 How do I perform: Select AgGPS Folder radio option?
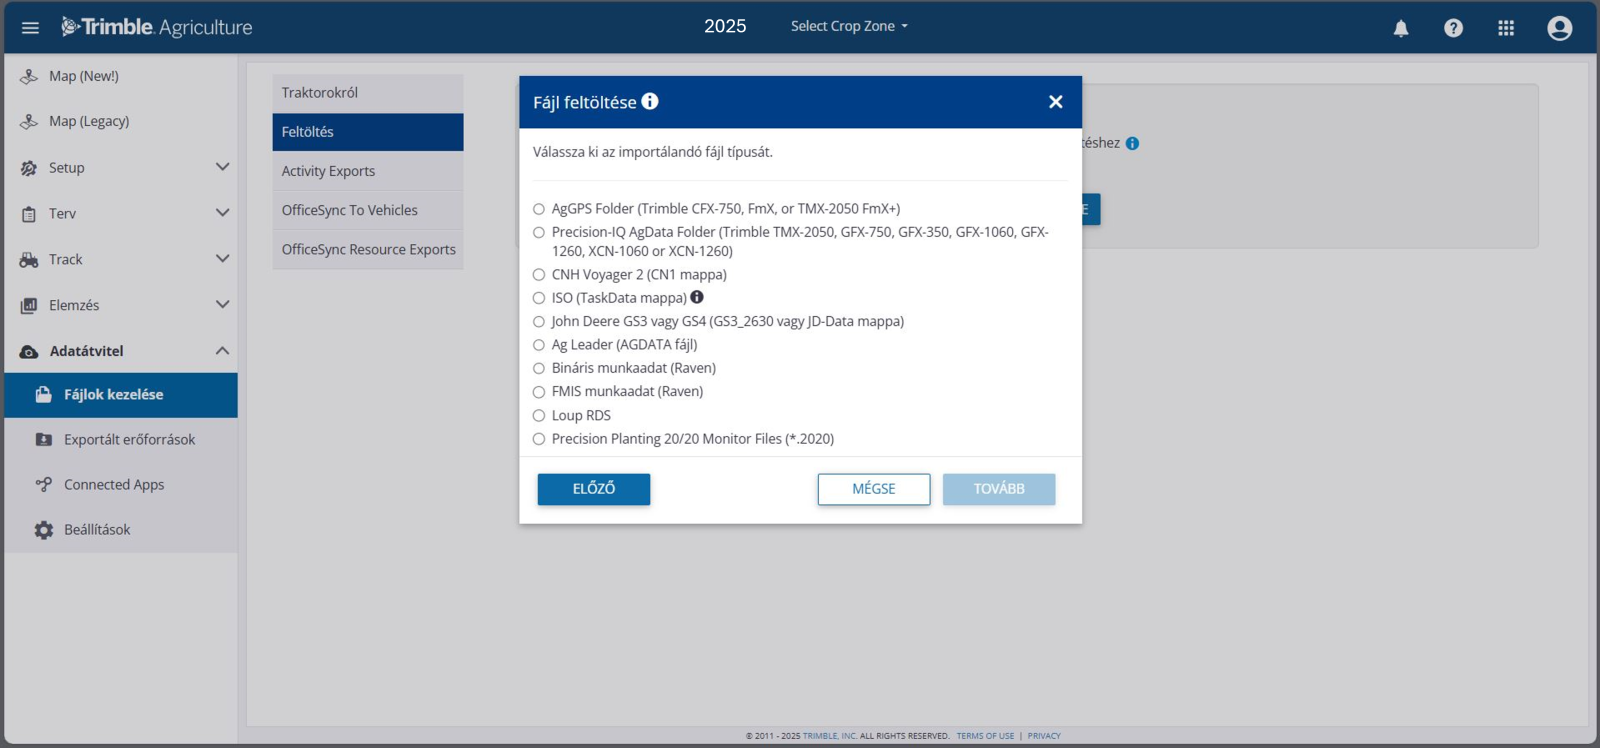[x=539, y=209]
